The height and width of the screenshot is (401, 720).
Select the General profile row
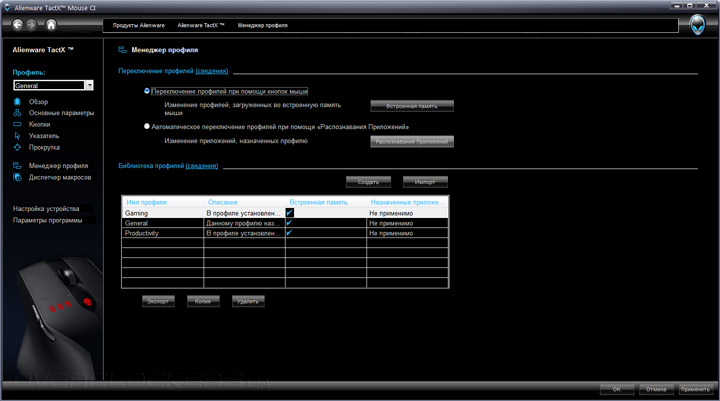(285, 223)
